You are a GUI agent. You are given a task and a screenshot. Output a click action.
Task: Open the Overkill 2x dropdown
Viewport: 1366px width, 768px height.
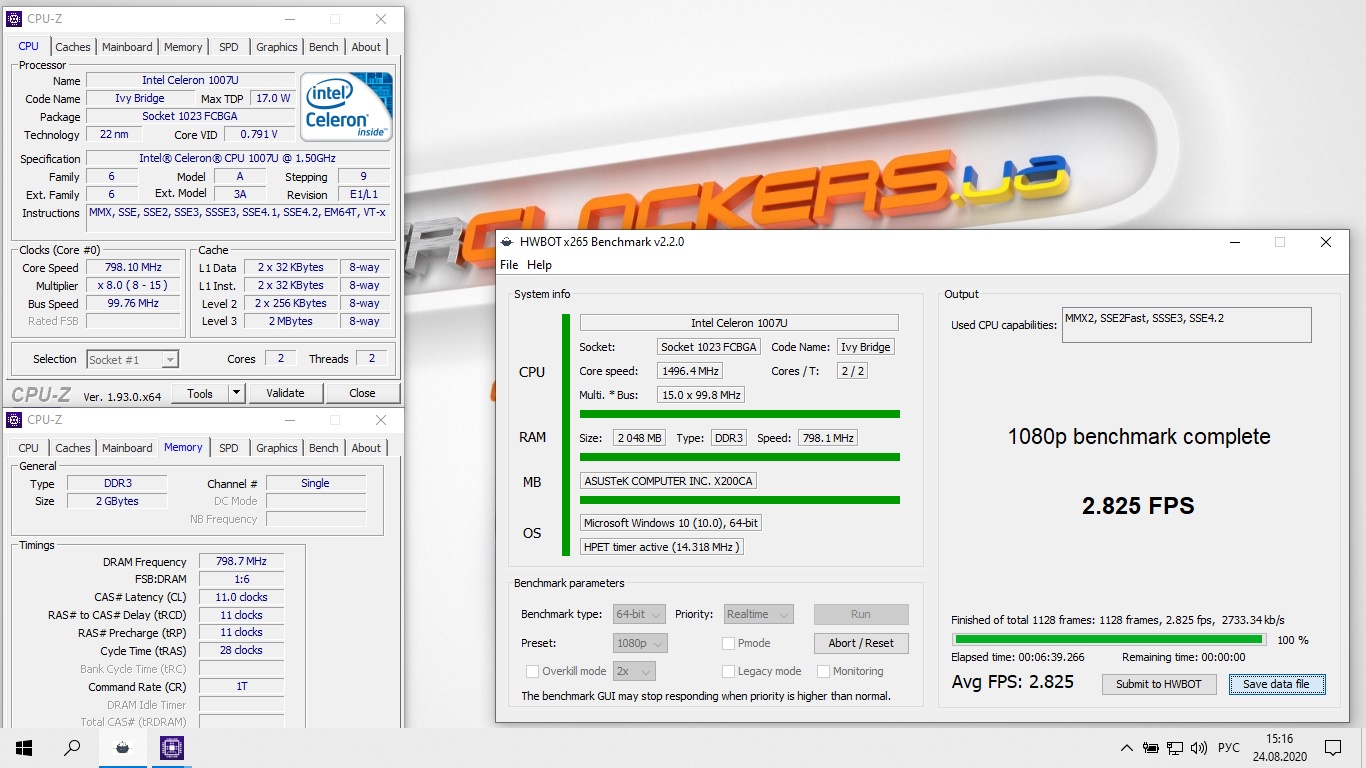tap(634, 671)
